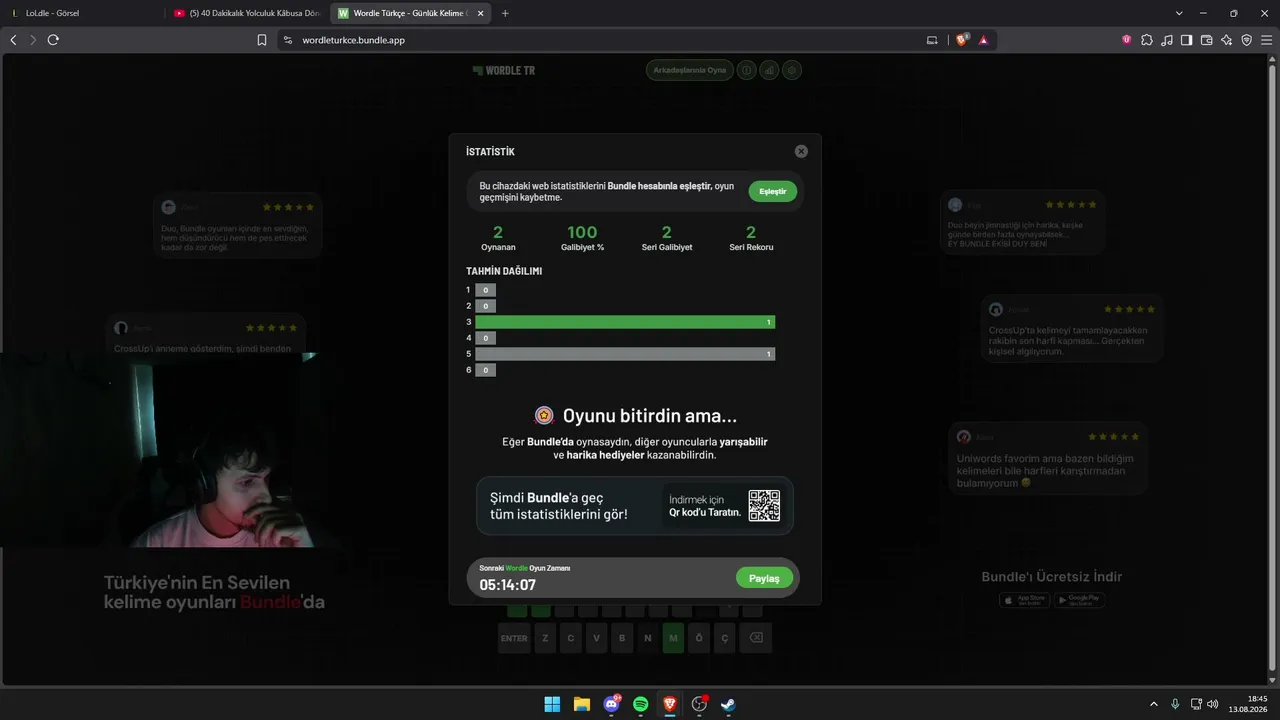This screenshot has height=720, width=1280.
Task: Toggle the browser sidebar panel
Action: (x=1187, y=40)
